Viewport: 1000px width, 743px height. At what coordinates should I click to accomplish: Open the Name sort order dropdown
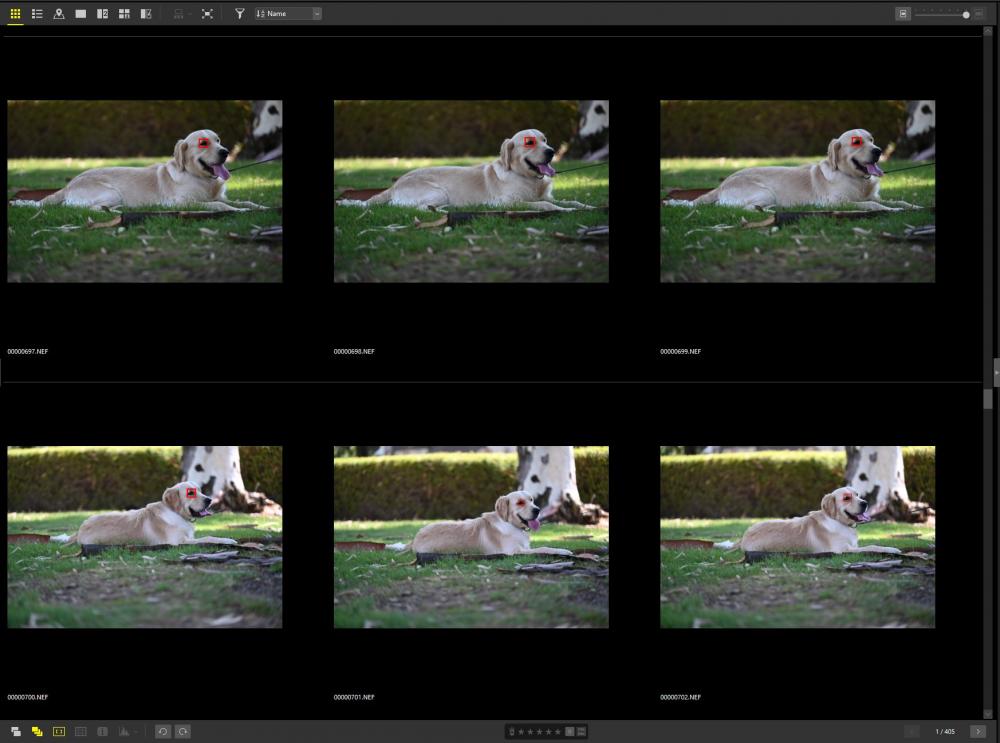[288, 13]
